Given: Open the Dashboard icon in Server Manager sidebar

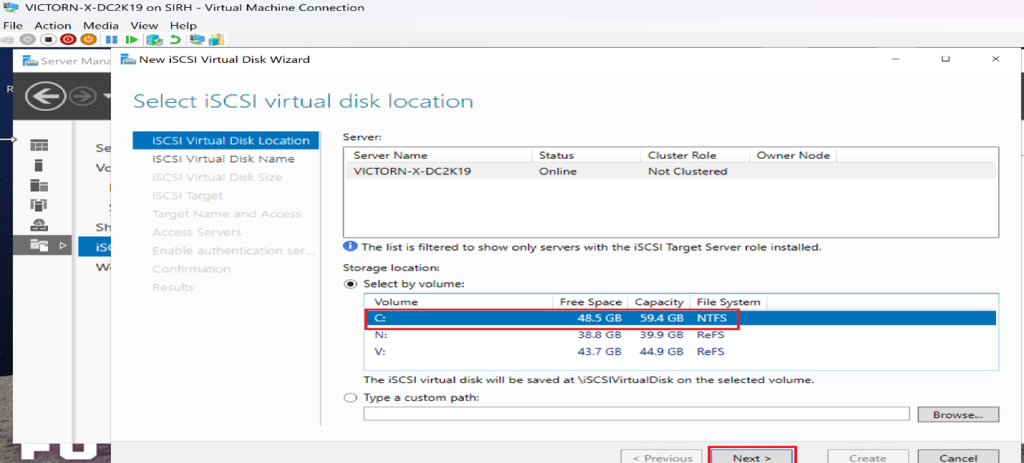Looking at the screenshot, I should click(39, 146).
